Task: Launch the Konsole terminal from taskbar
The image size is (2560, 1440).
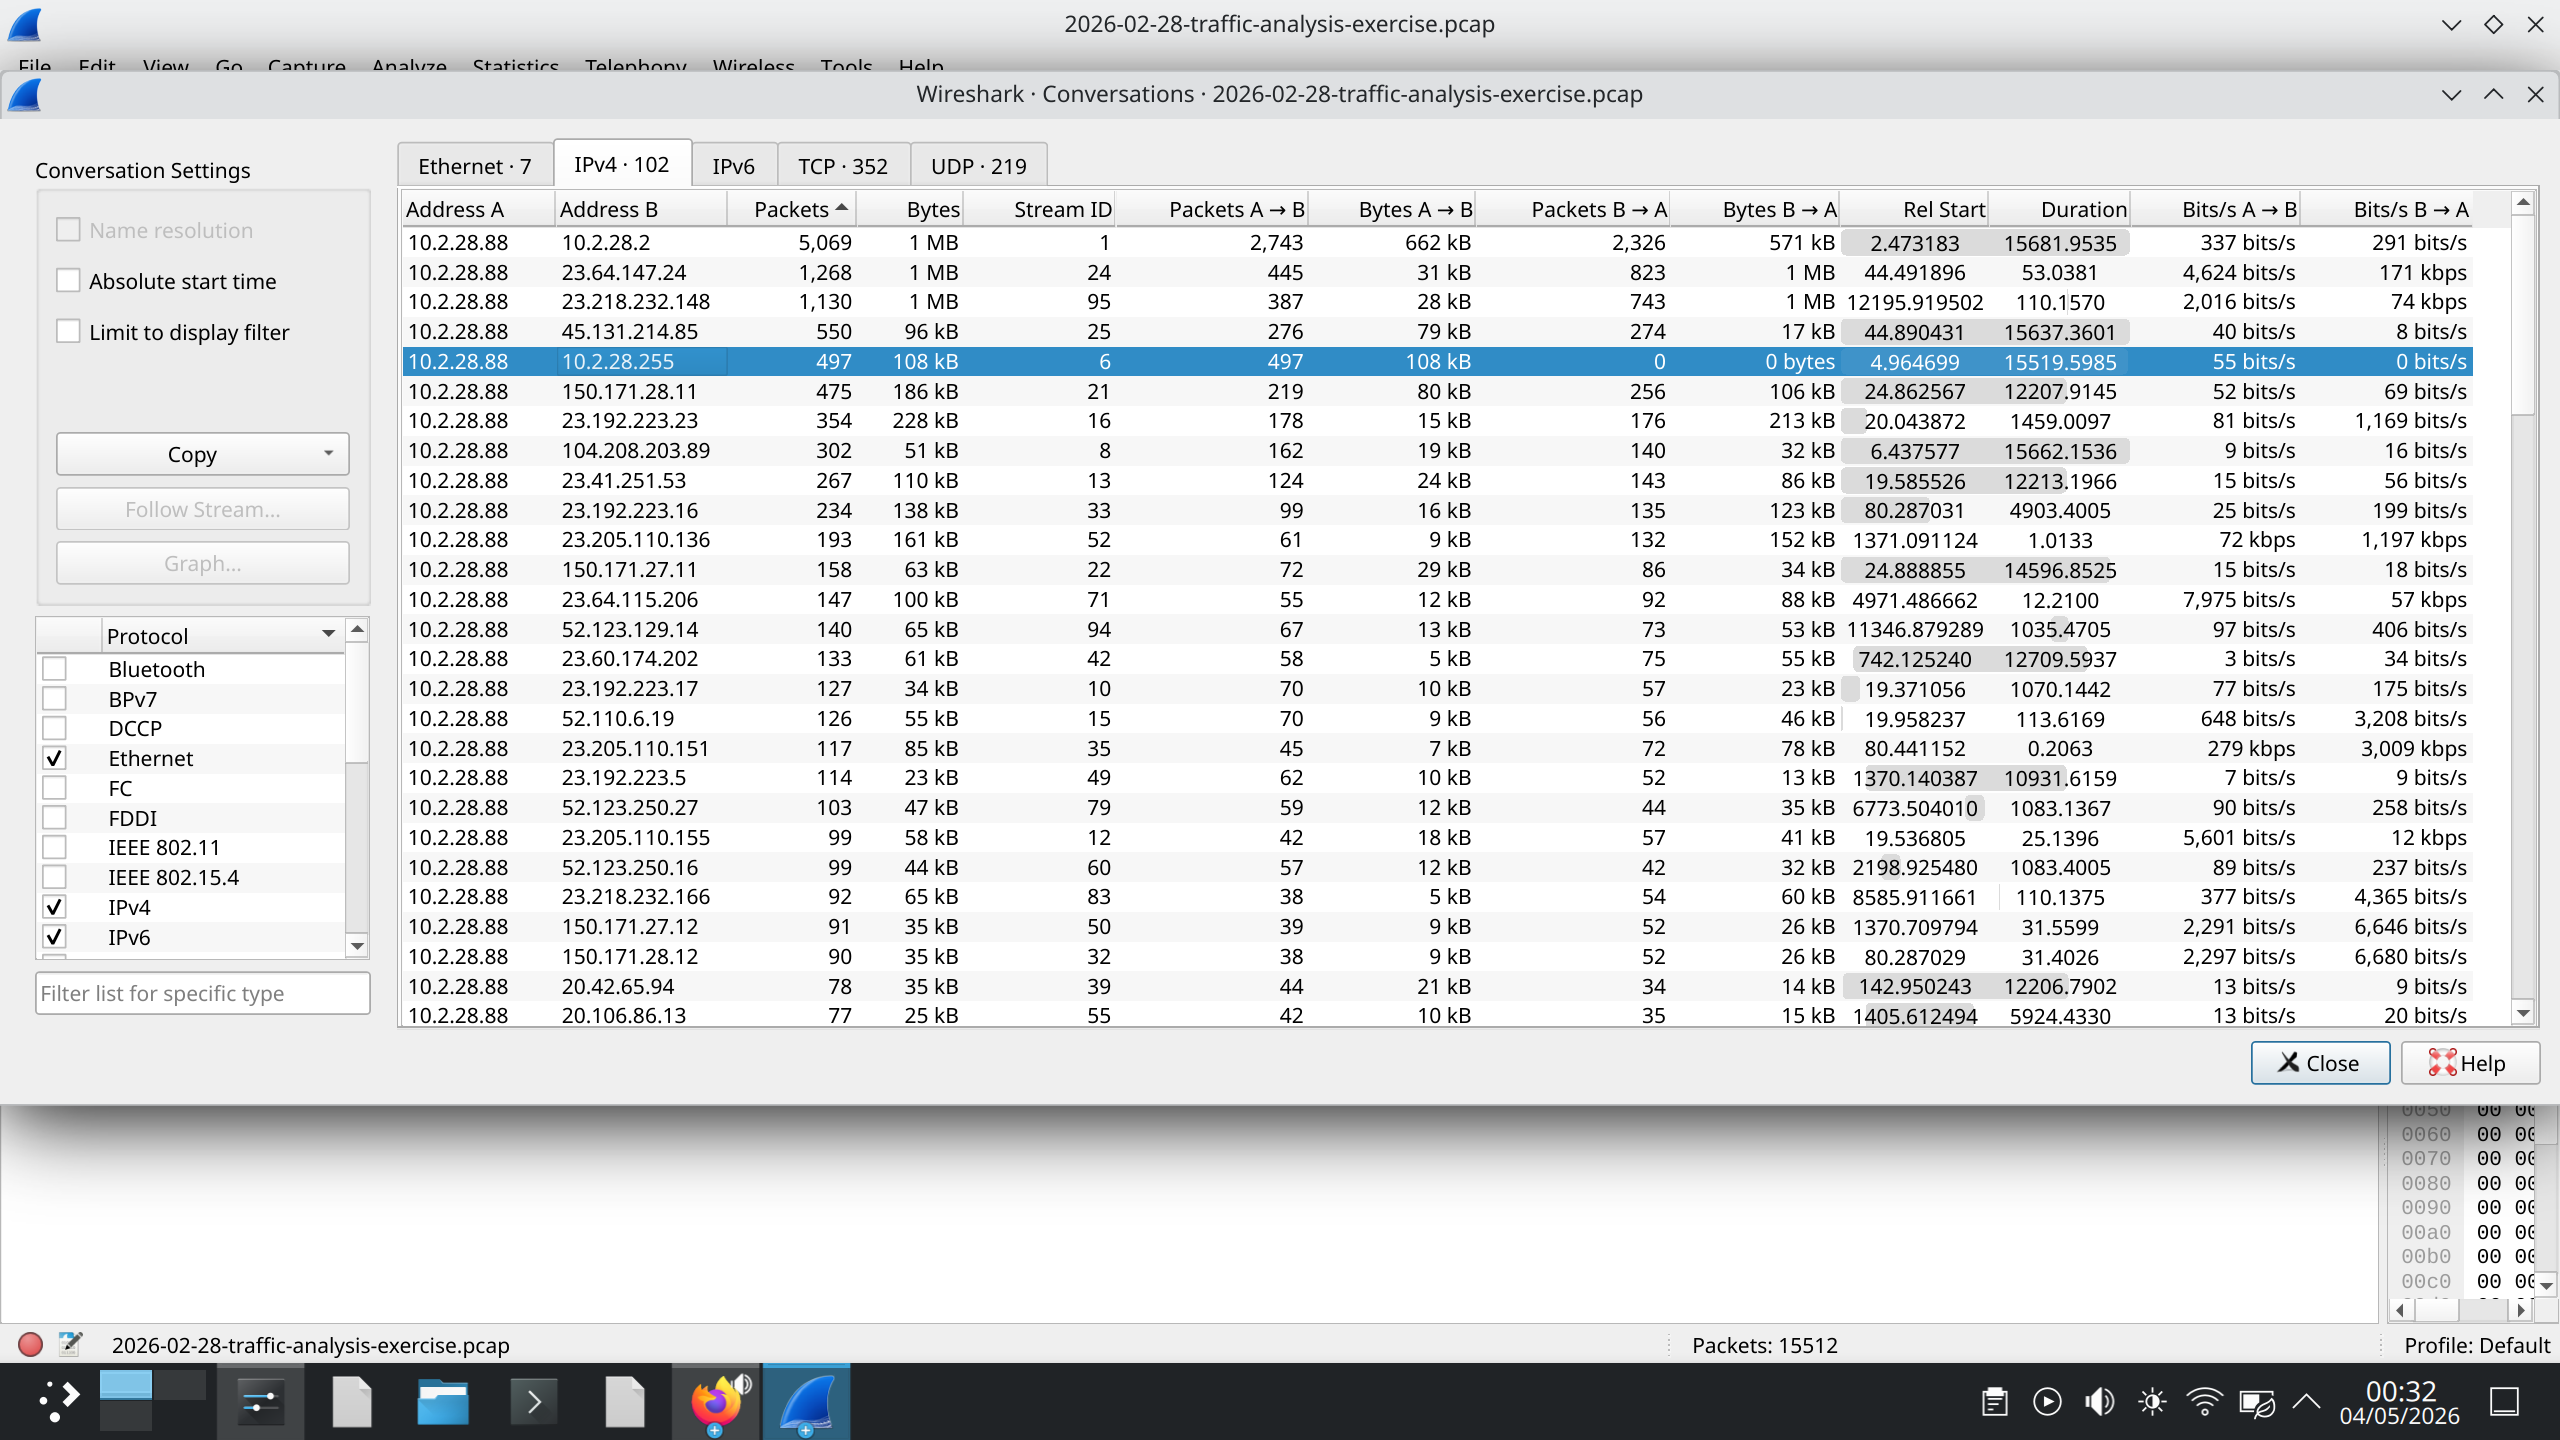Action: point(534,1402)
